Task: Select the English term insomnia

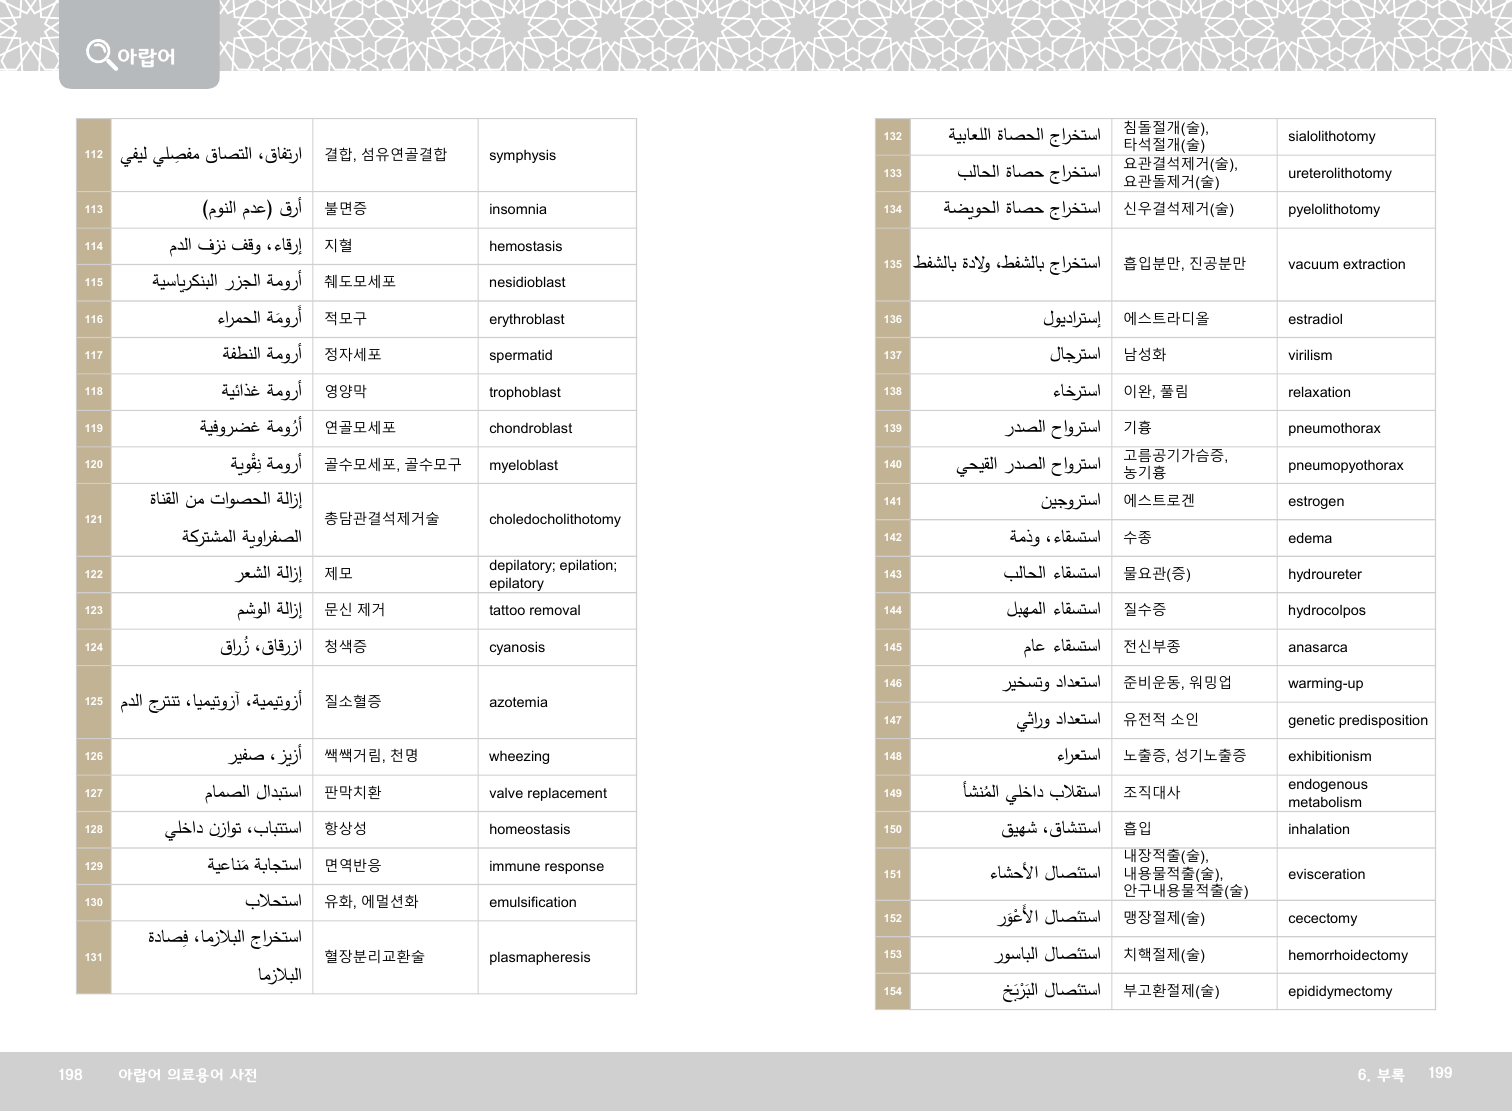Action: click(x=517, y=210)
